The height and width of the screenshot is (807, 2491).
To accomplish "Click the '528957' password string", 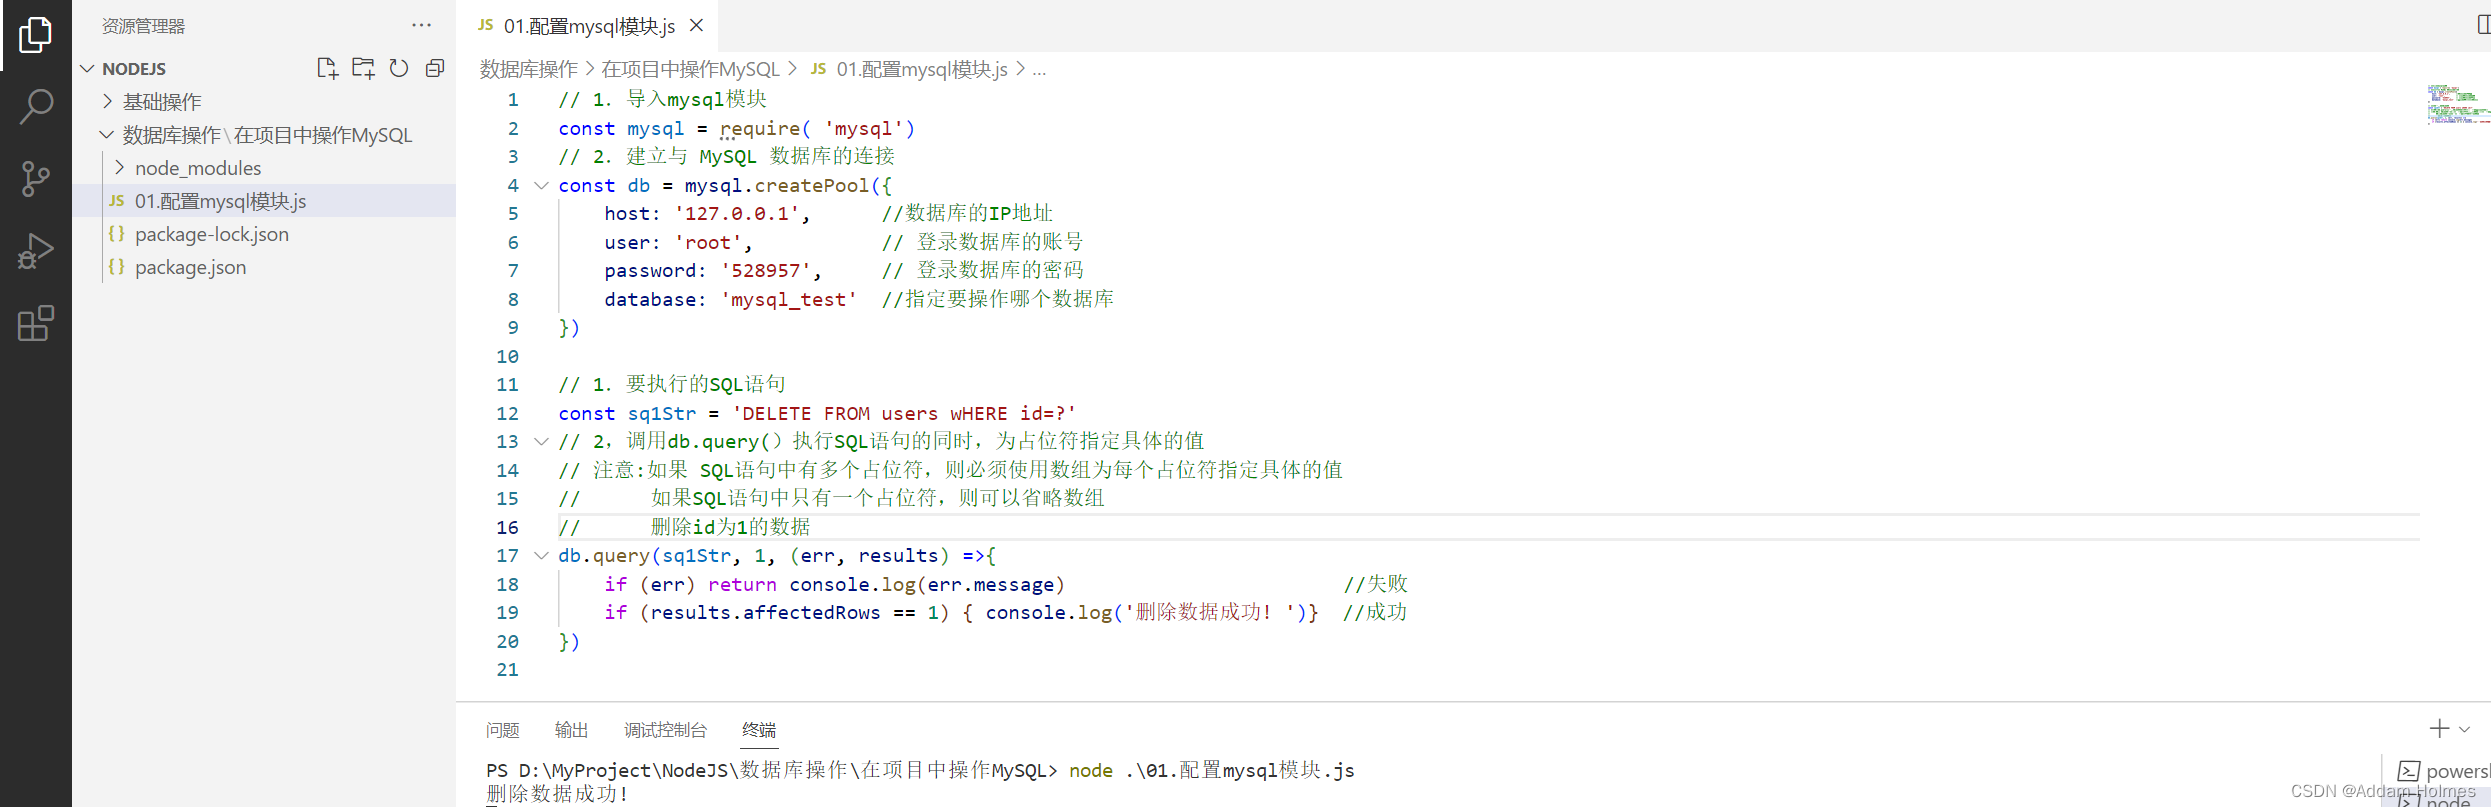I will (765, 270).
